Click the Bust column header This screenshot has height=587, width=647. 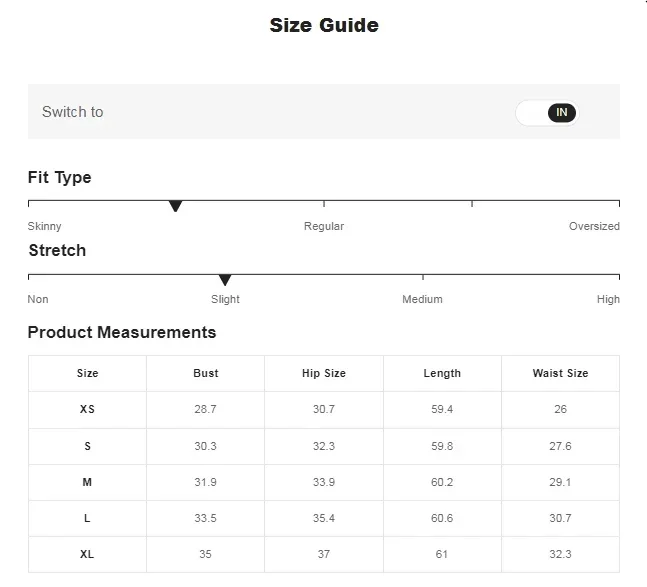coord(206,373)
